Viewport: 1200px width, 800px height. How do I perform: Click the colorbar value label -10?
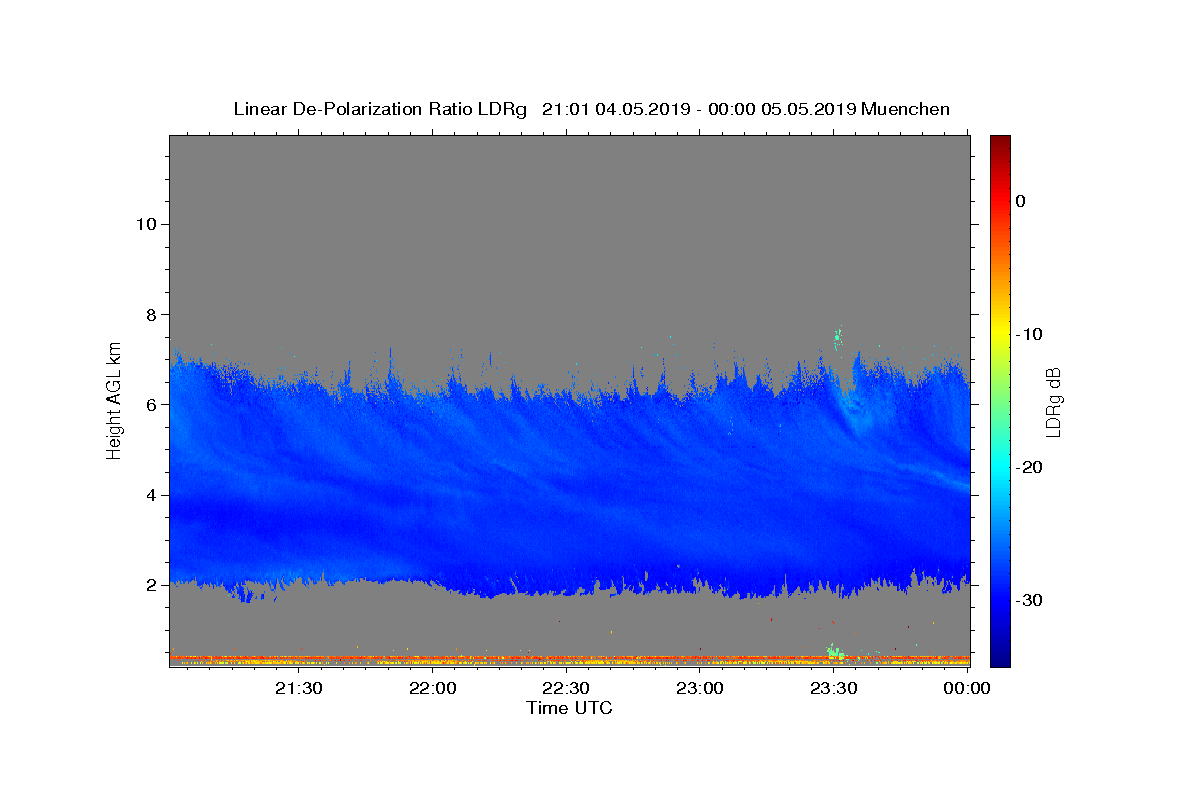(x=1030, y=334)
